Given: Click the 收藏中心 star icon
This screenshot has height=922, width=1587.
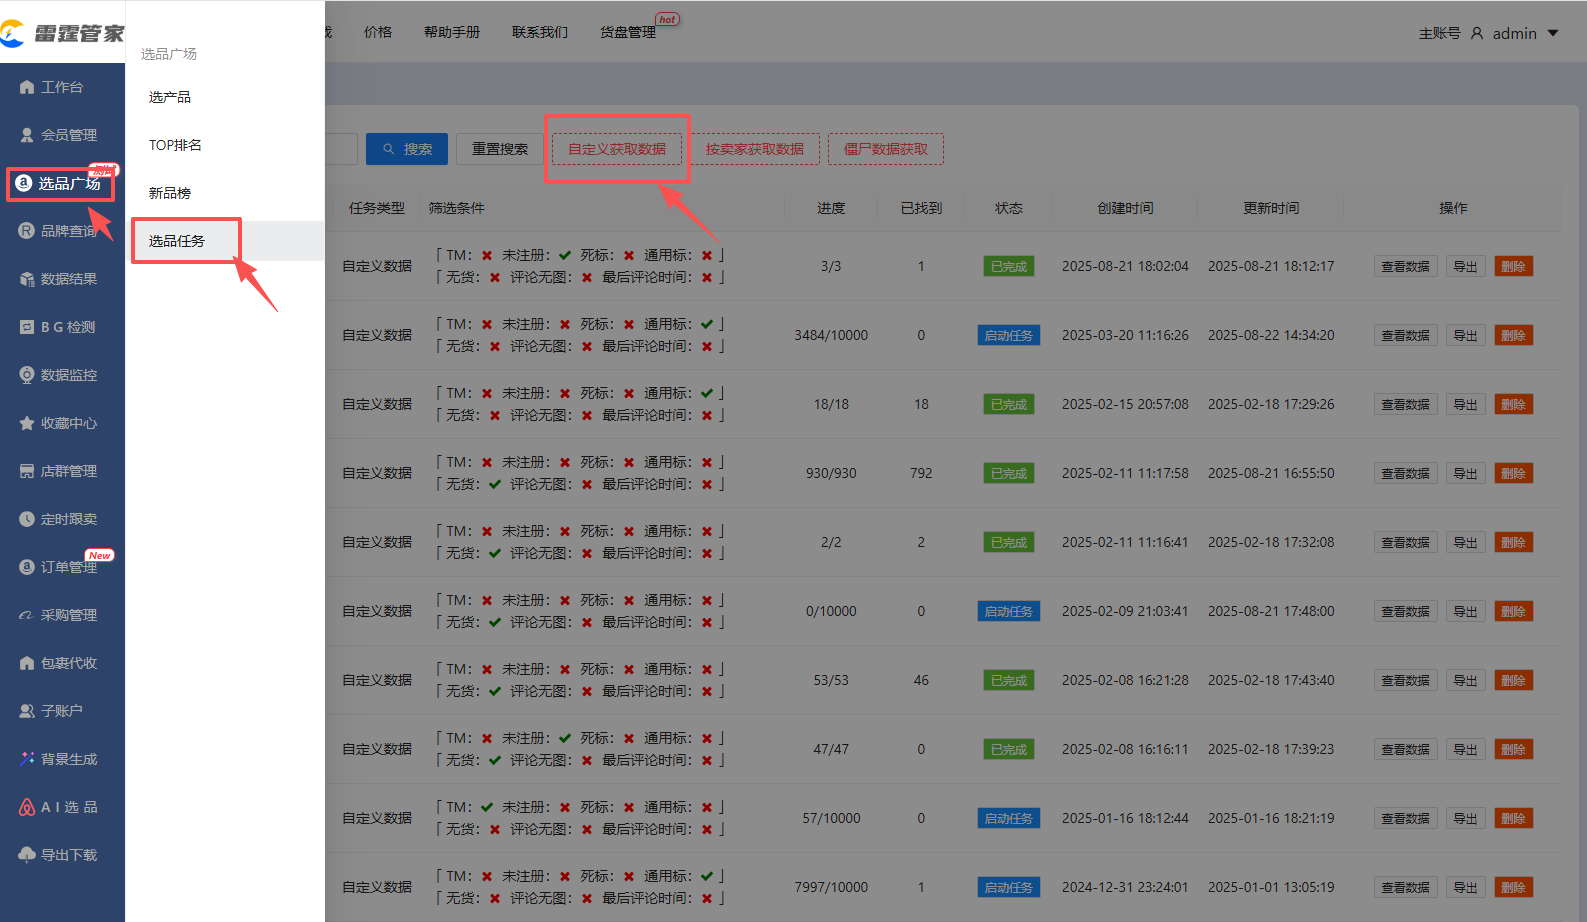Looking at the screenshot, I should point(27,423).
